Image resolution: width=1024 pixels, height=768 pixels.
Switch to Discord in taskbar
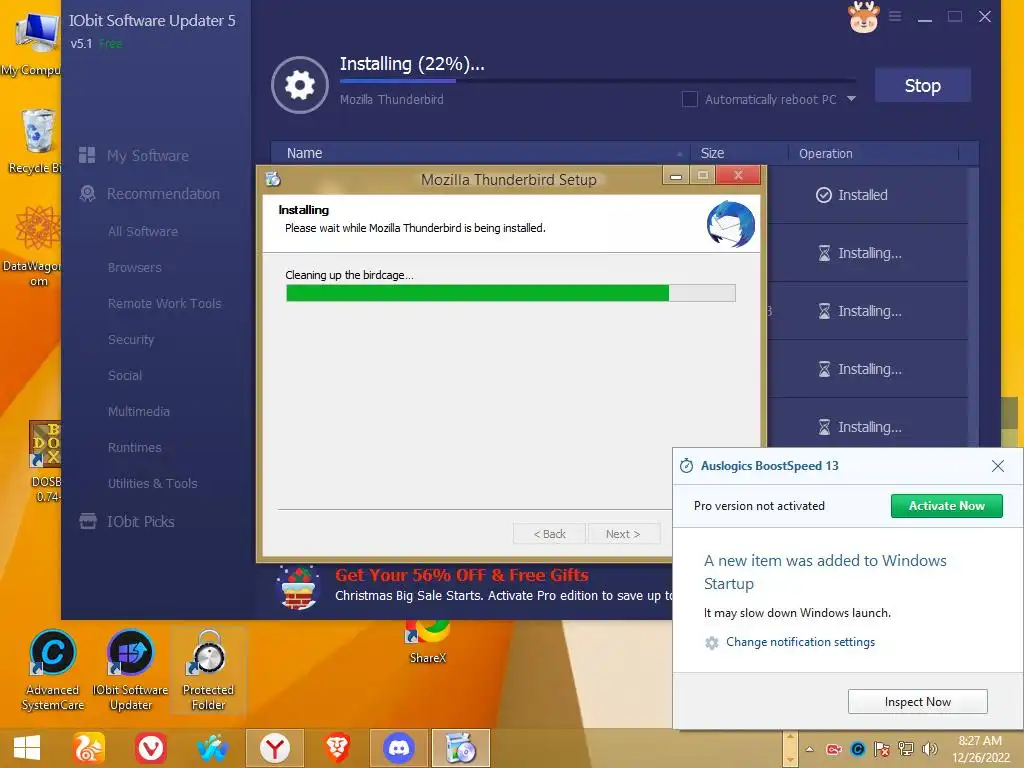click(x=399, y=748)
